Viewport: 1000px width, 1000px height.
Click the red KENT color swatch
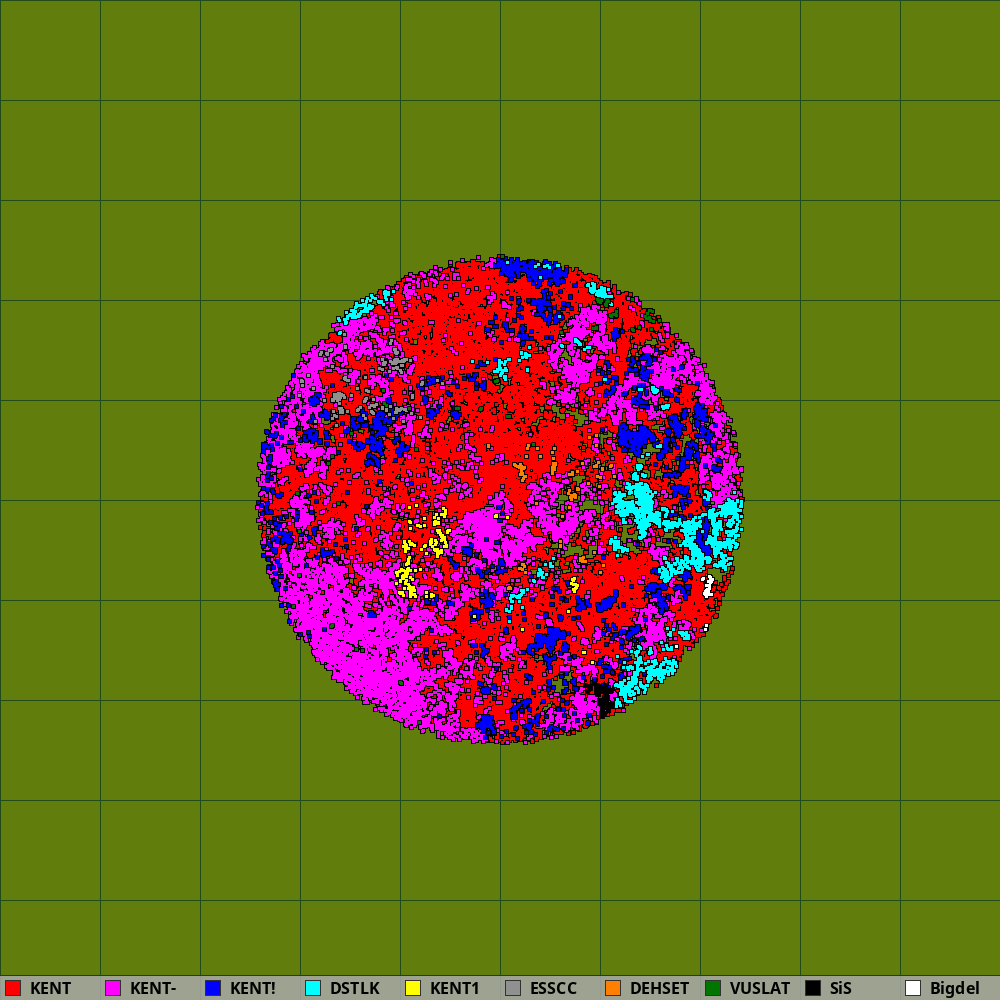tap(13, 988)
